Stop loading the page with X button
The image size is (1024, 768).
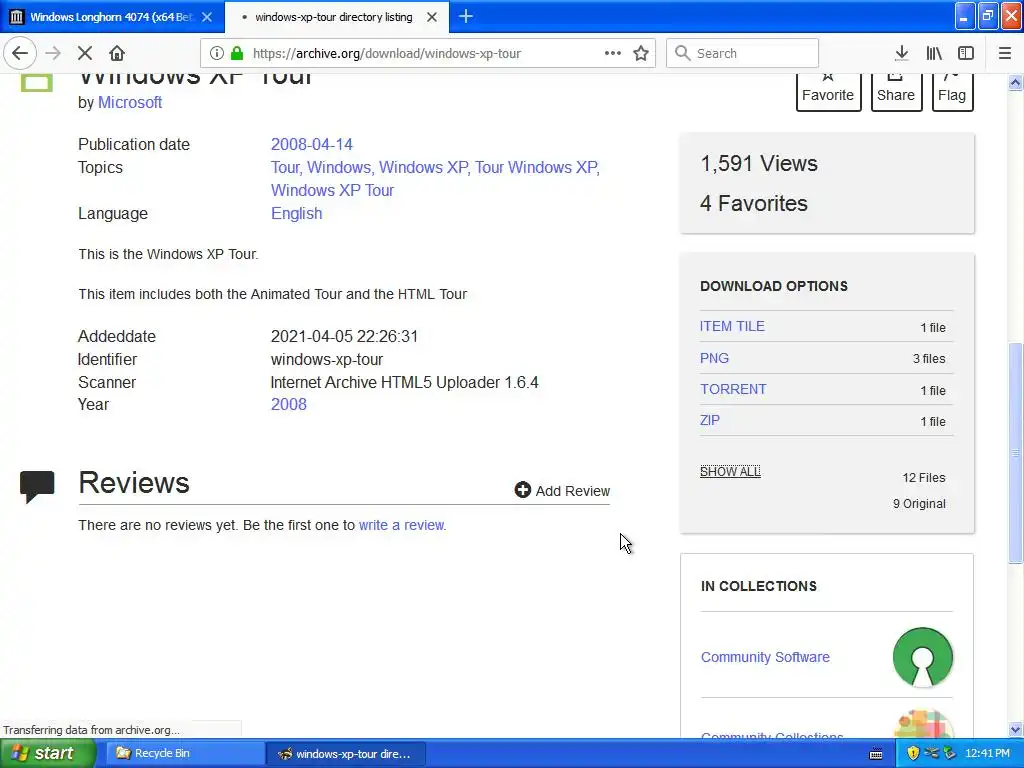pyautogui.click(x=85, y=53)
